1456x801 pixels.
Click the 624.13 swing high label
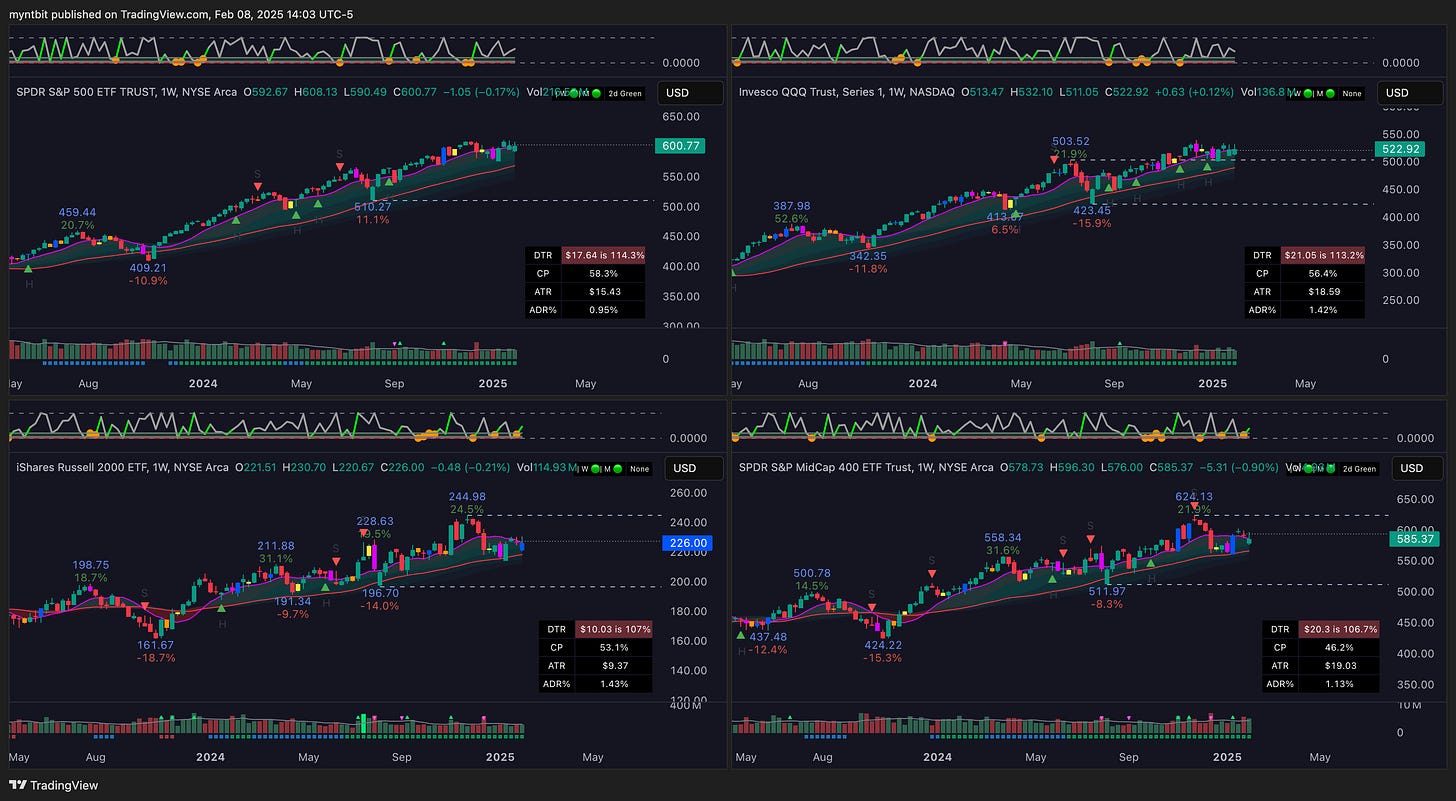(x=1193, y=497)
